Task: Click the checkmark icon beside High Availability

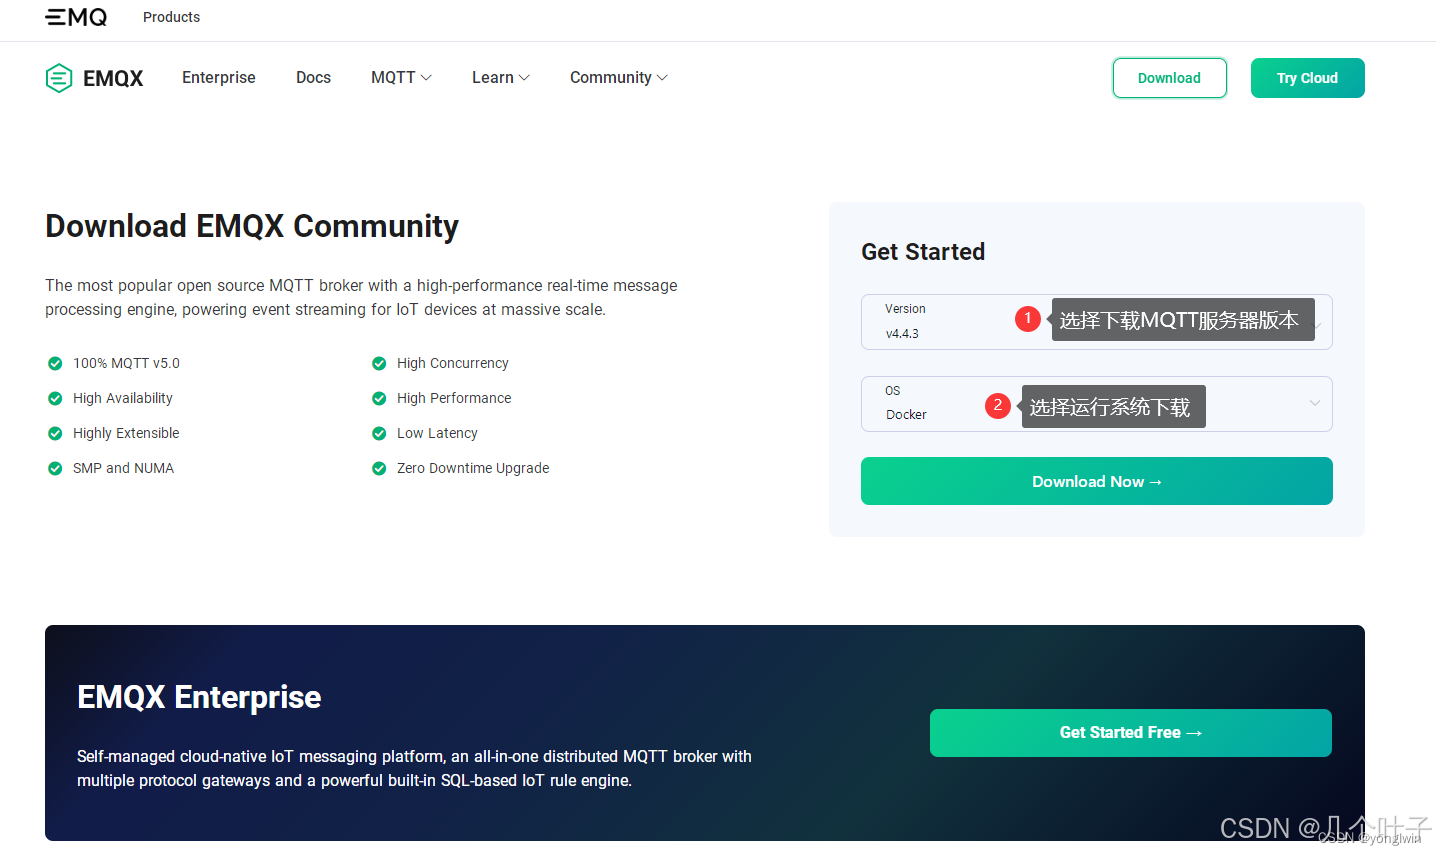Action: 55,398
